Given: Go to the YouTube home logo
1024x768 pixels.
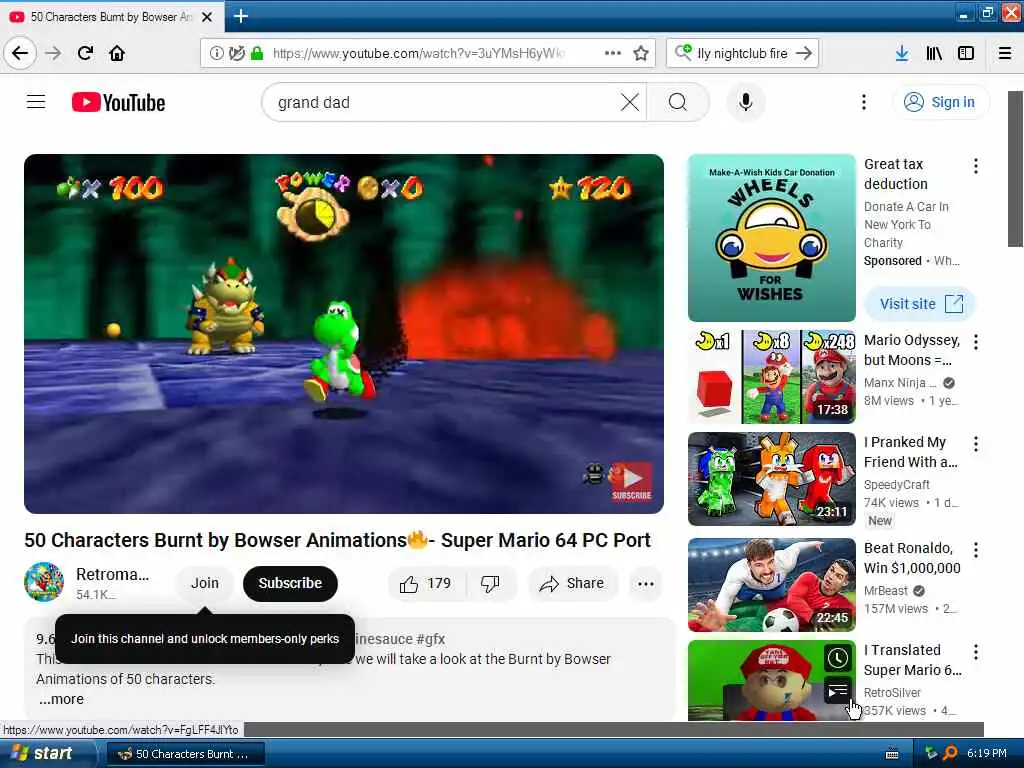Looking at the screenshot, I should pos(118,103).
